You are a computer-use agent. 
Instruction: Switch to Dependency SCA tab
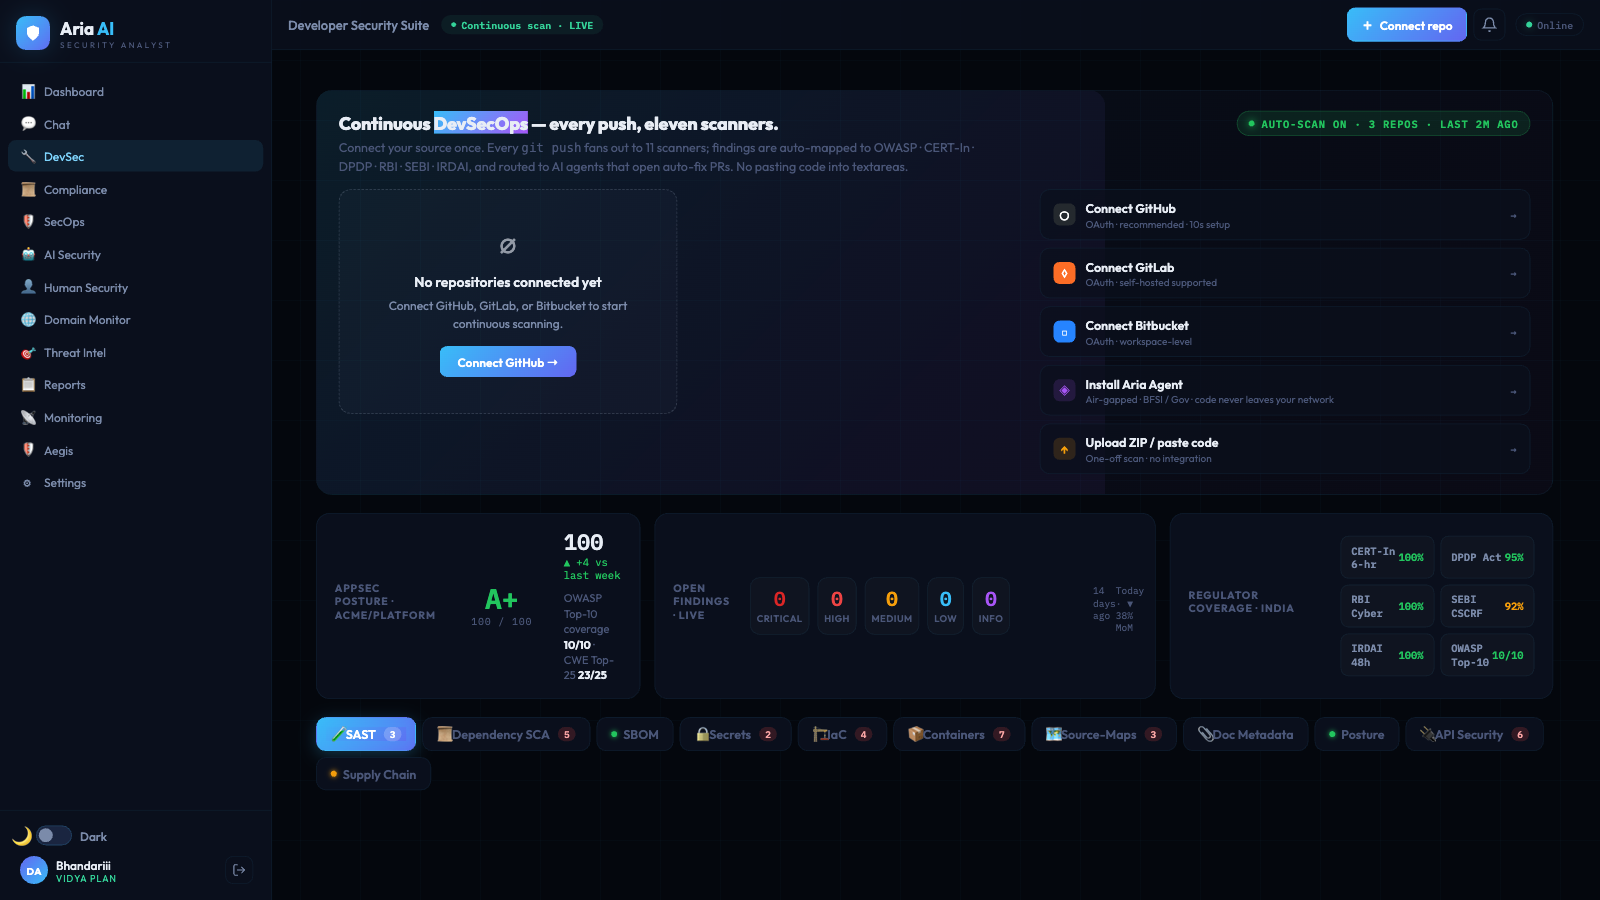click(x=506, y=734)
